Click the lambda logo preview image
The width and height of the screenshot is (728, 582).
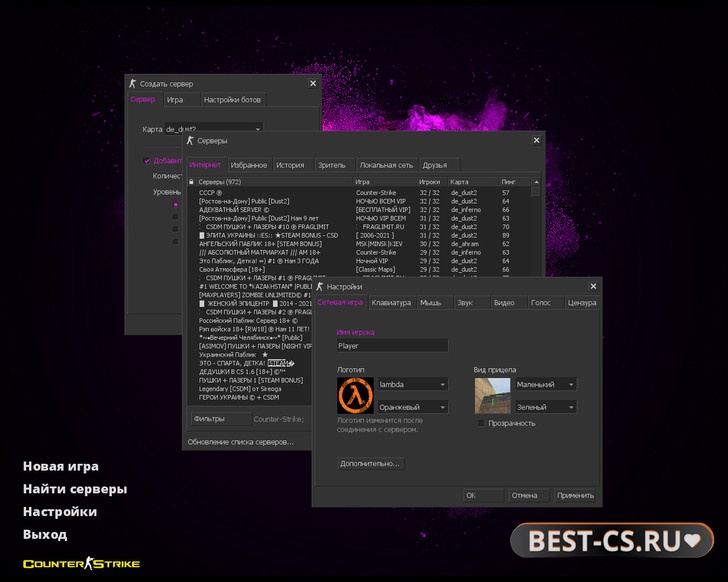[x=355, y=395]
